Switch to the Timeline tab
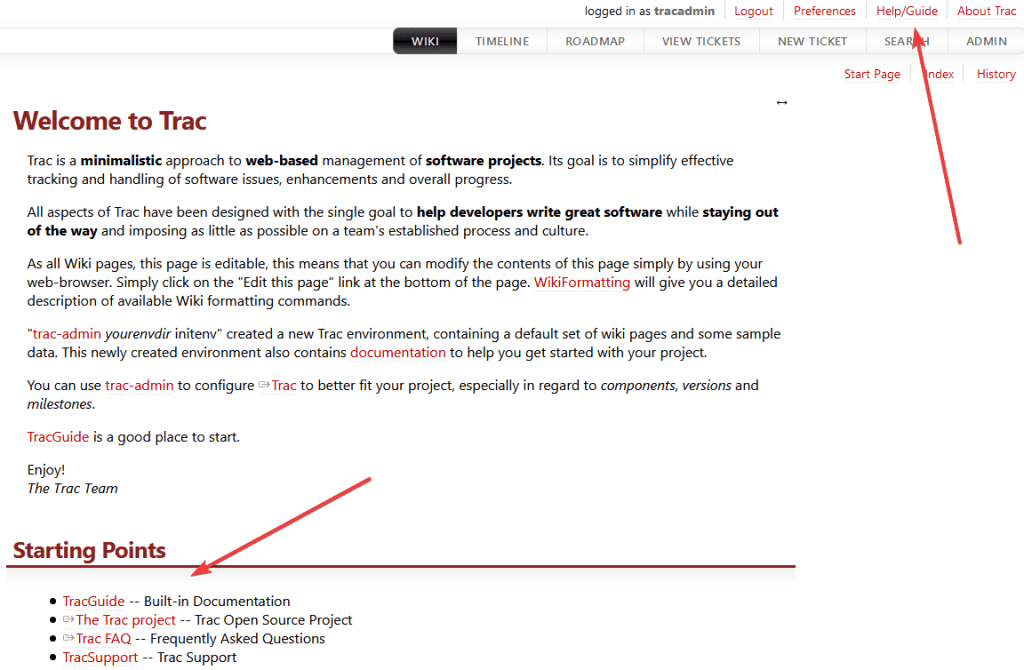This screenshot has width=1024, height=670. pos(502,41)
